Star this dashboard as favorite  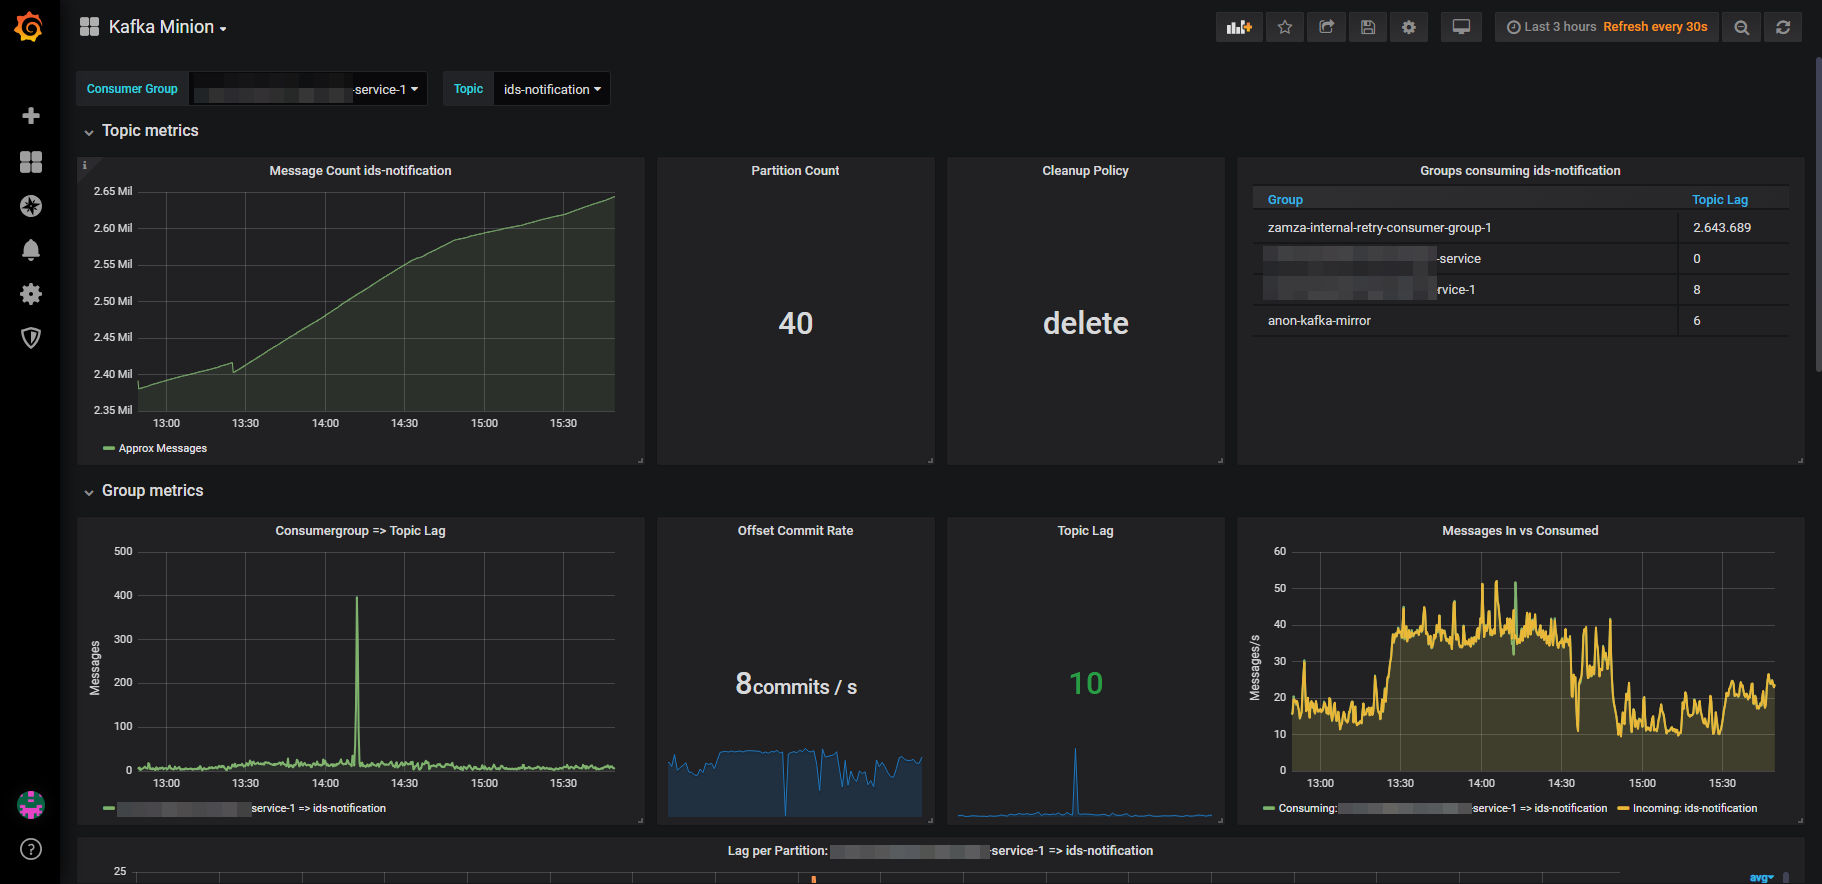tap(1285, 27)
